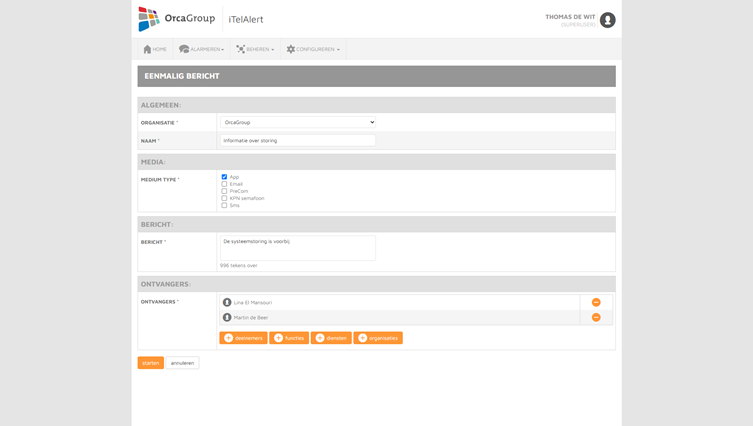
Task: Open the user profile avatar icon
Action: 607,20
